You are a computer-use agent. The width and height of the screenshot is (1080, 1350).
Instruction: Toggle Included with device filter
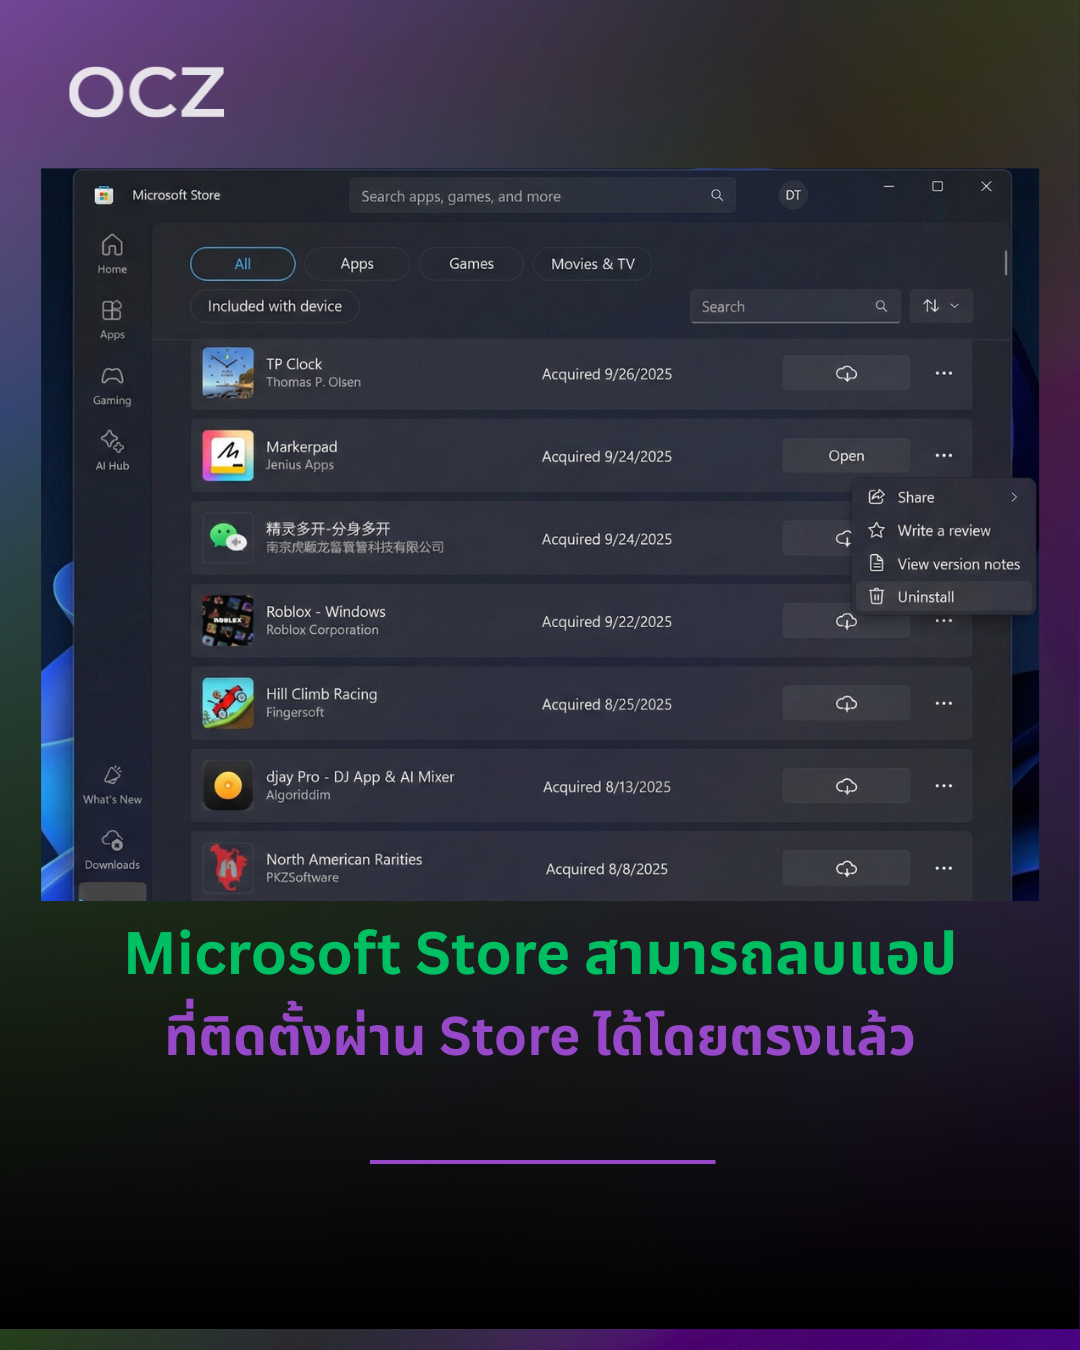coord(275,306)
